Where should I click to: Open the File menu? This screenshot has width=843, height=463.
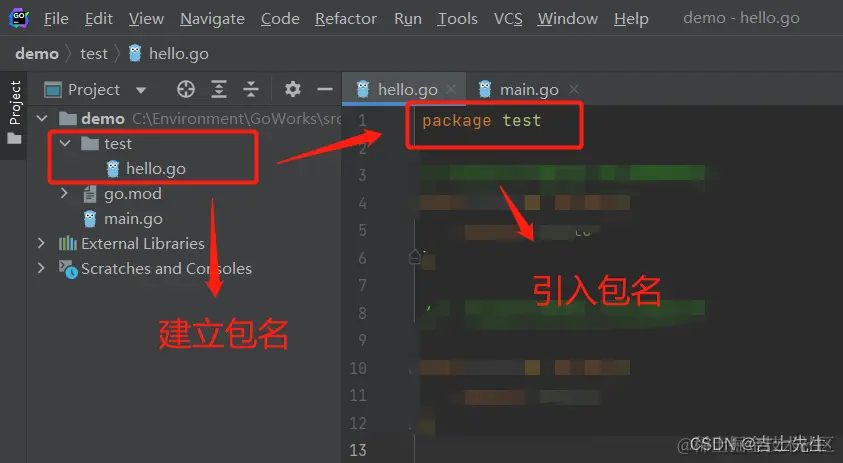[56, 19]
